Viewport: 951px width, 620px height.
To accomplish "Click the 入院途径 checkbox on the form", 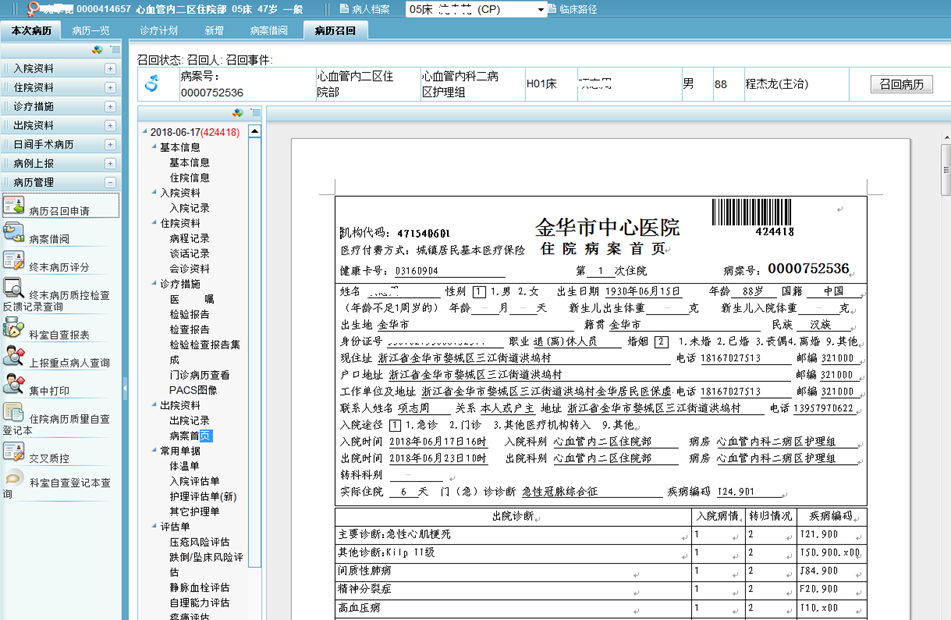I will click(x=394, y=425).
